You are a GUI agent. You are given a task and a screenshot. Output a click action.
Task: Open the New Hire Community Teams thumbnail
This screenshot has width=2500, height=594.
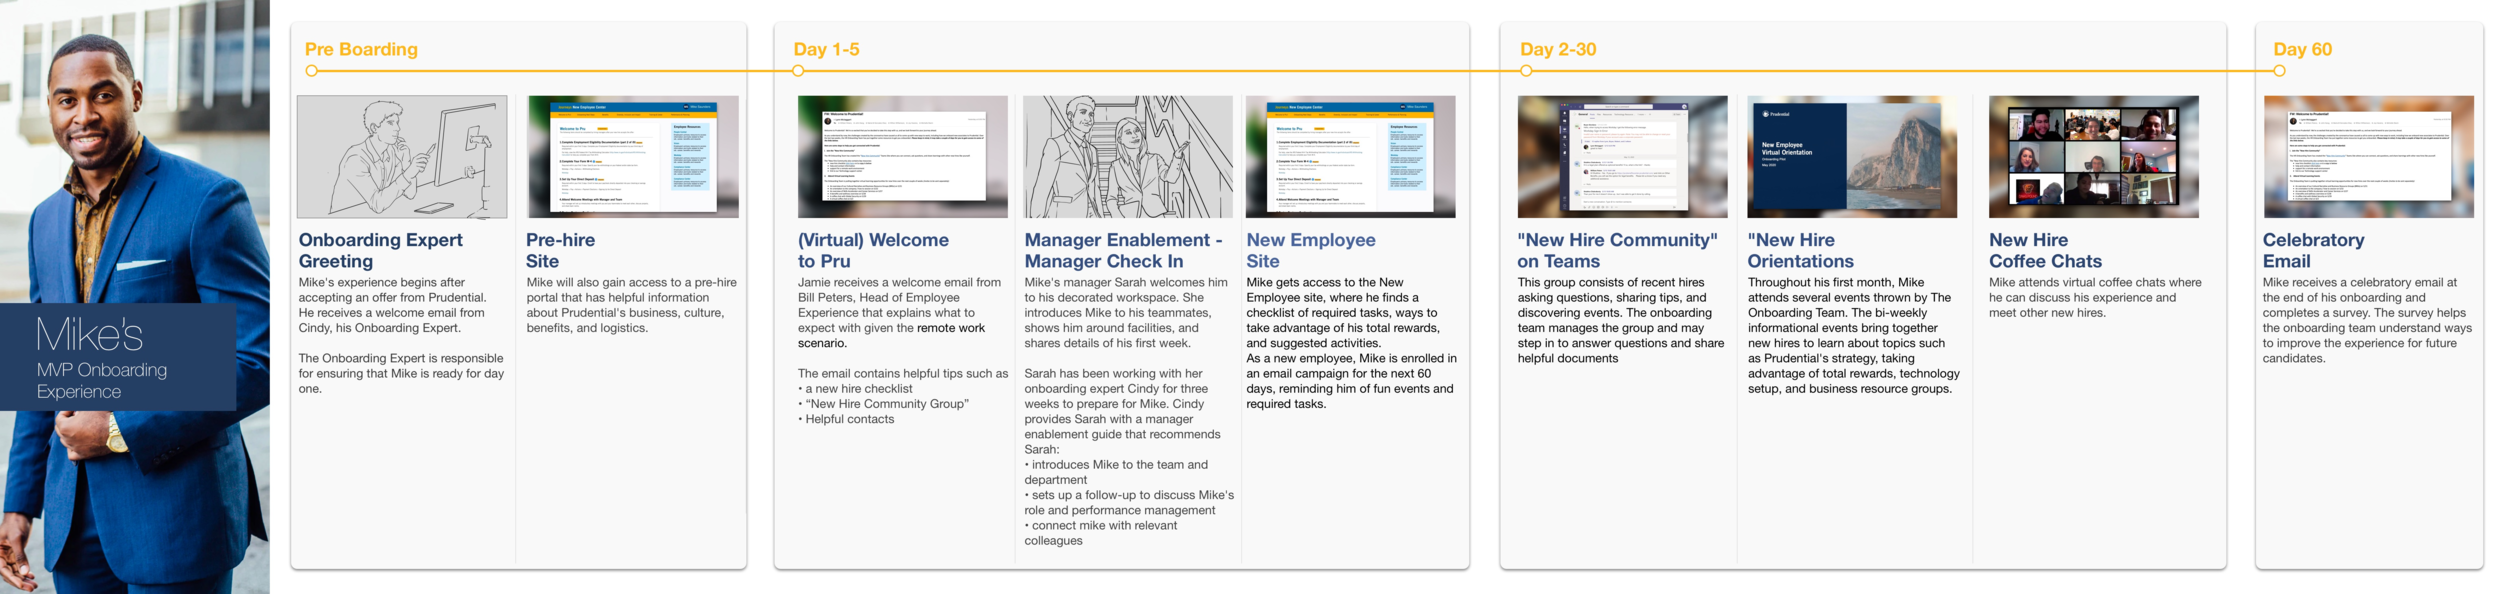tap(1622, 157)
